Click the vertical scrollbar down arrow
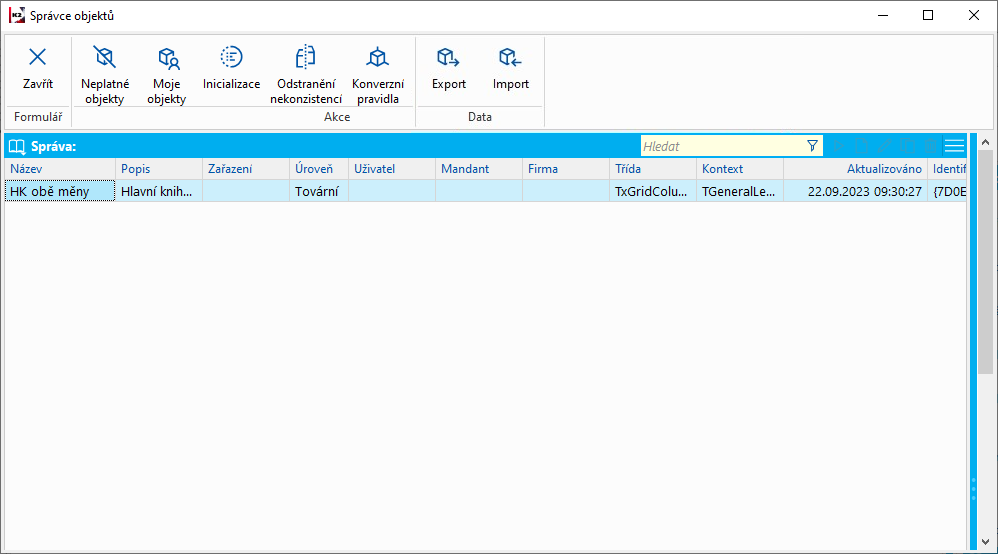The height and width of the screenshot is (554, 998). 985,542
